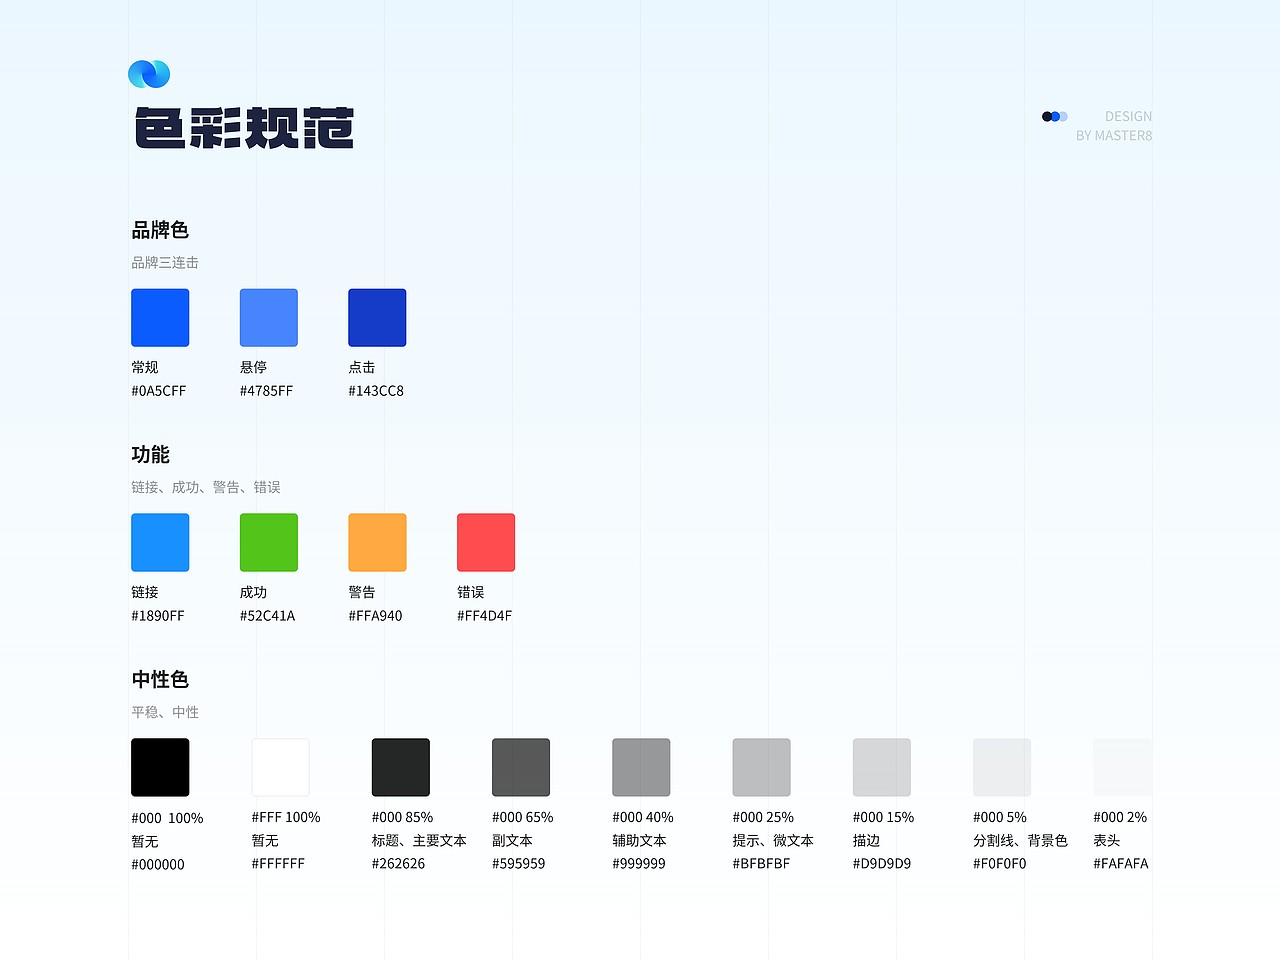Pick the orange #FFA940 warning swatch
Image resolution: width=1280 pixels, height=960 pixels.
[377, 543]
